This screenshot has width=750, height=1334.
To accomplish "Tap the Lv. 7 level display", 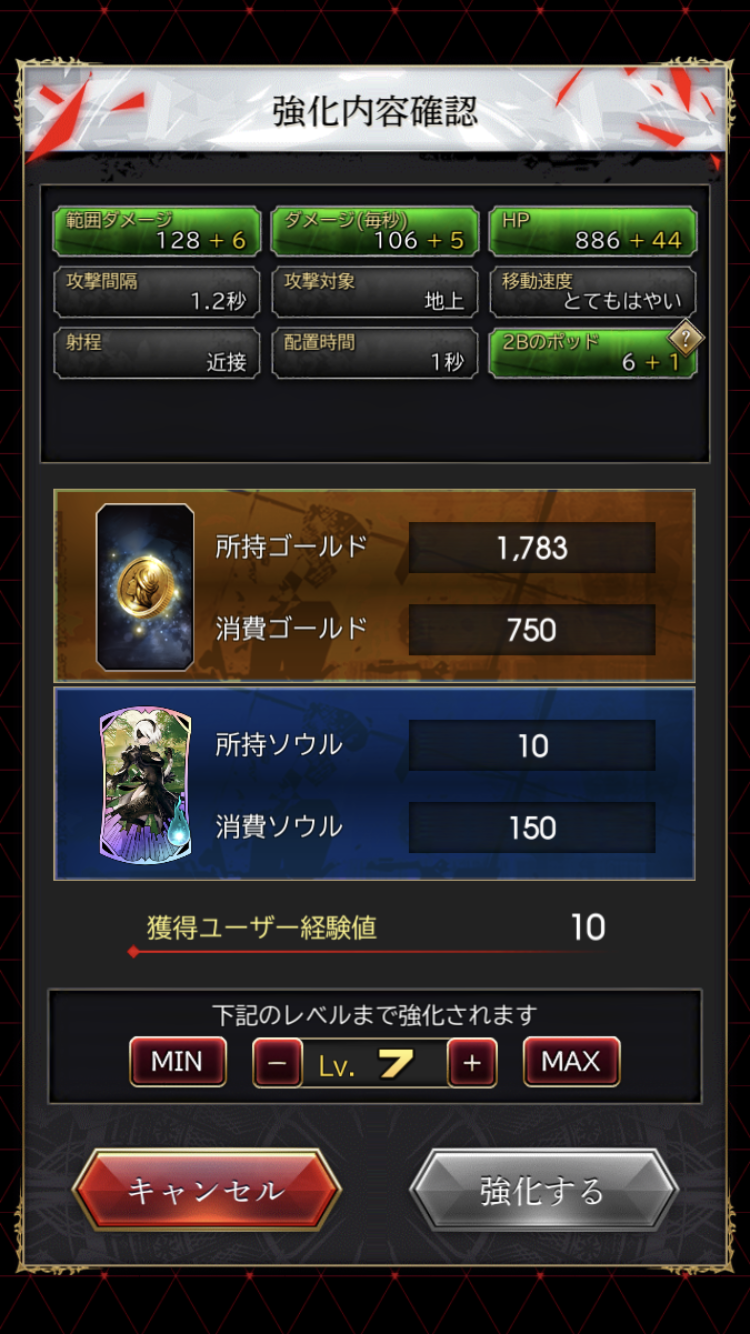I will click(375, 1063).
